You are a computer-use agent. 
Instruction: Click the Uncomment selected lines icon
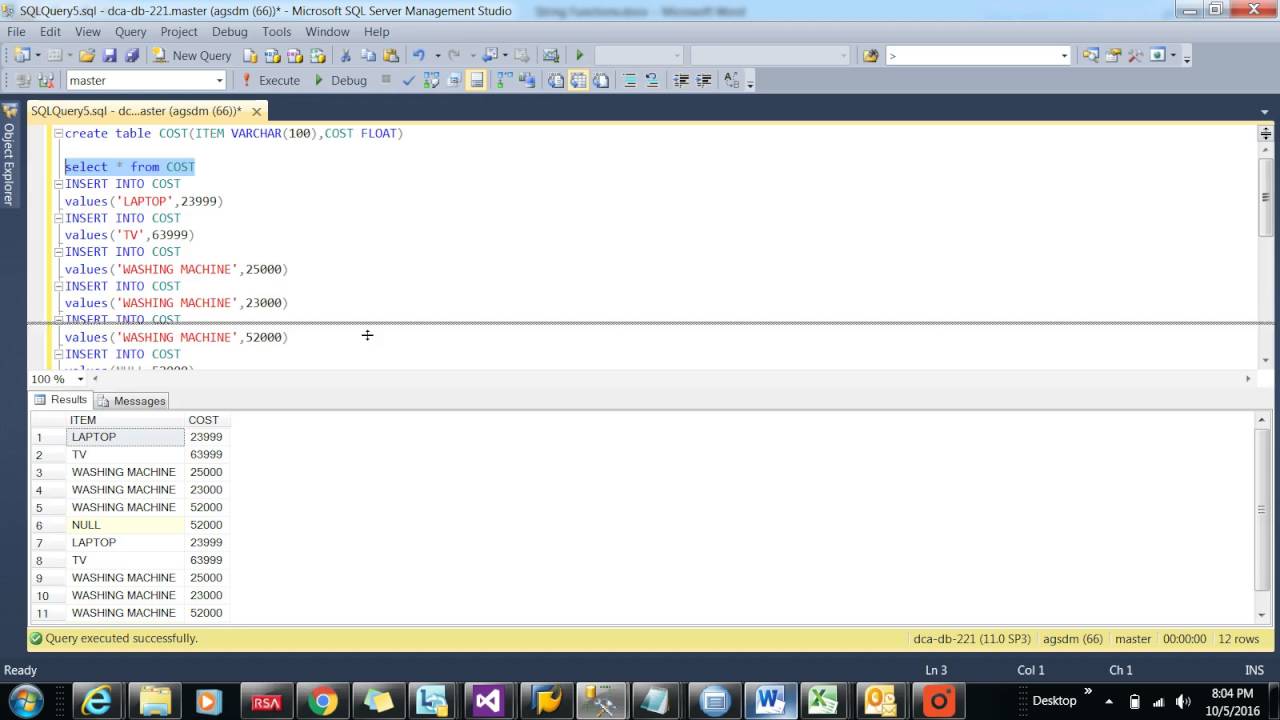click(x=652, y=80)
